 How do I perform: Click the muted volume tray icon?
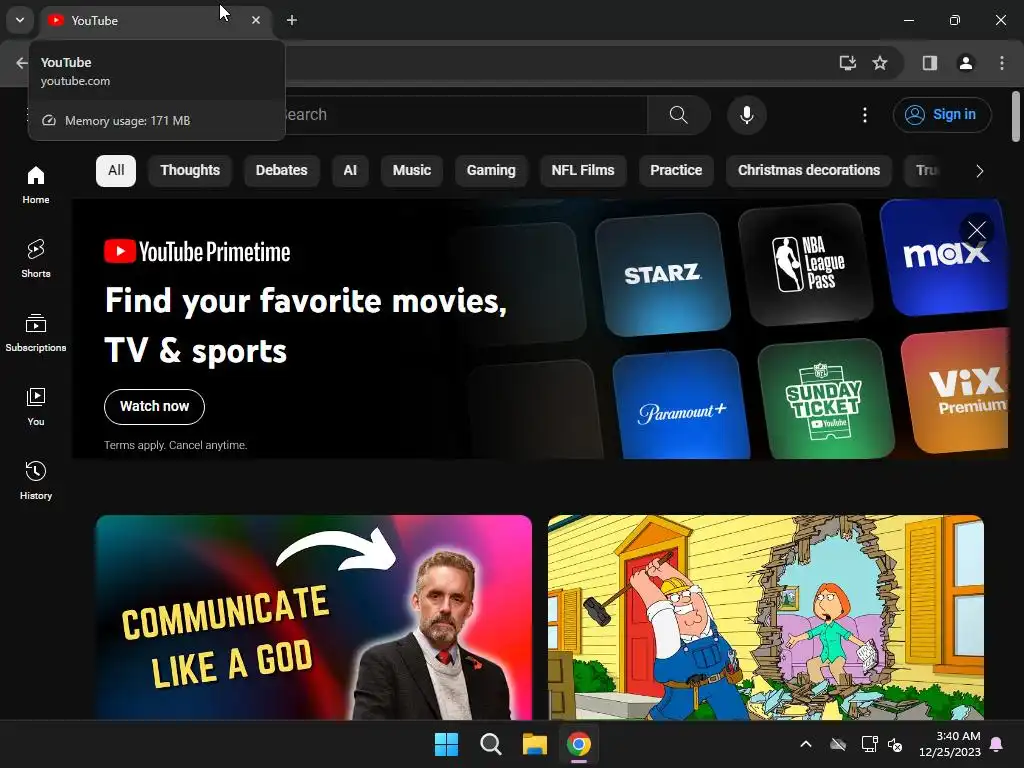tap(895, 744)
